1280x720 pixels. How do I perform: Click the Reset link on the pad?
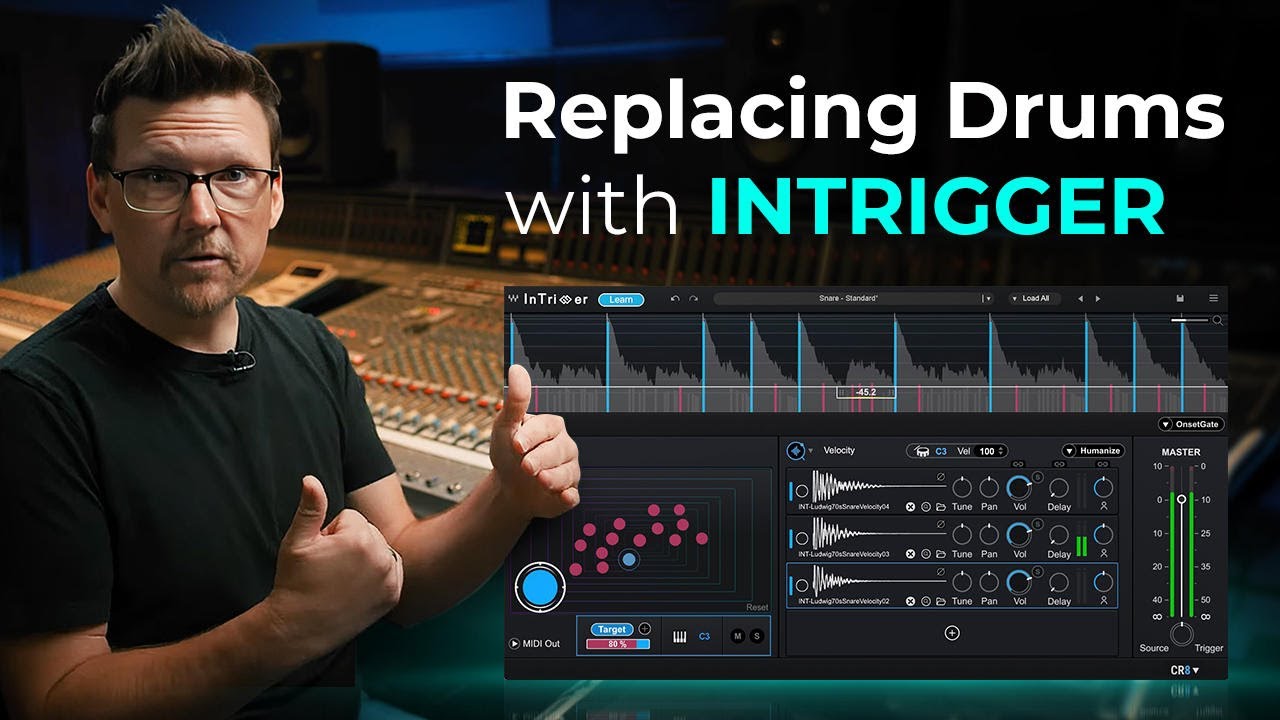757,608
